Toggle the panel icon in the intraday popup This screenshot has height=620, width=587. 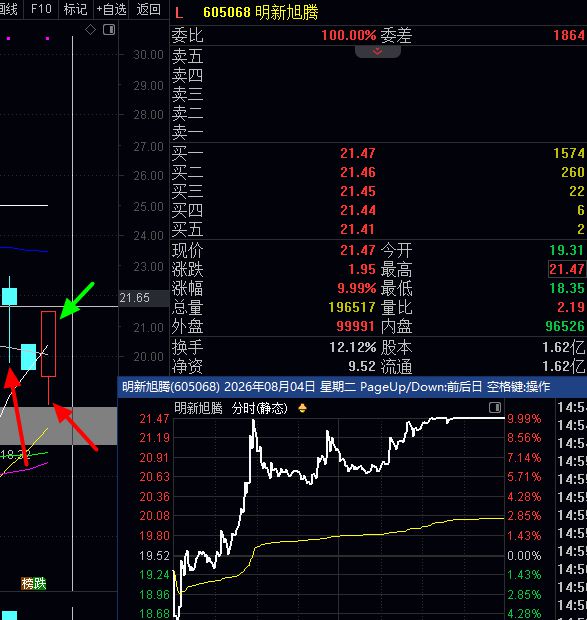495,407
